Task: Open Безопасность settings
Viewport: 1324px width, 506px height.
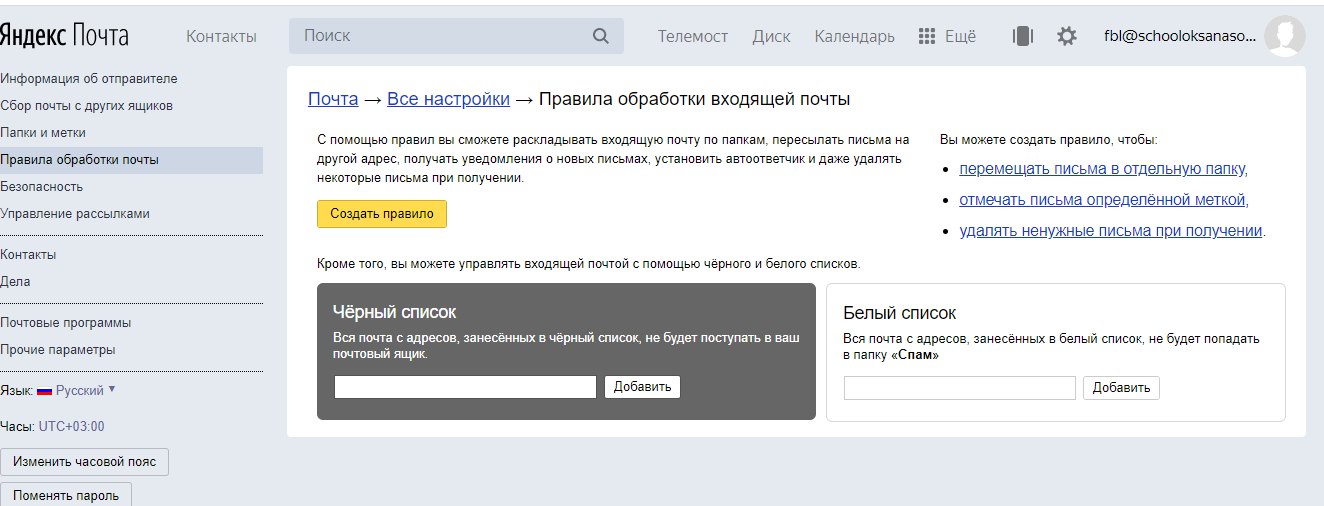Action: (42, 186)
